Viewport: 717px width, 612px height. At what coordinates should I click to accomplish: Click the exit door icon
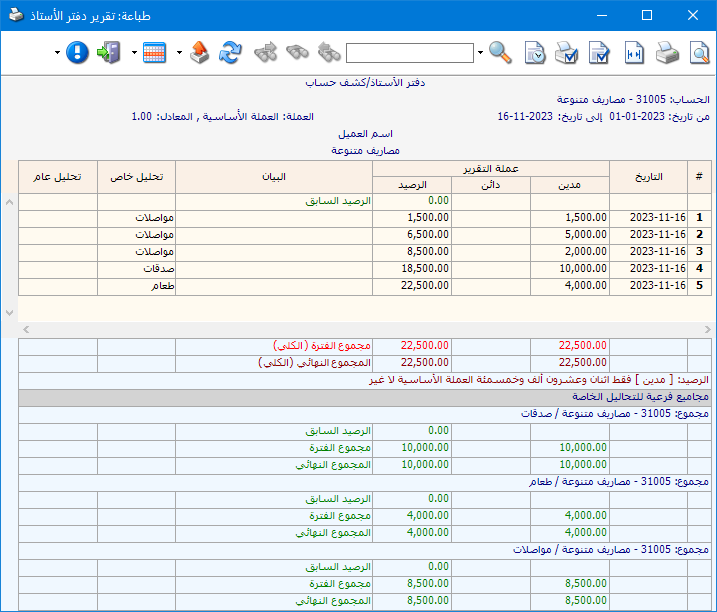pos(109,53)
